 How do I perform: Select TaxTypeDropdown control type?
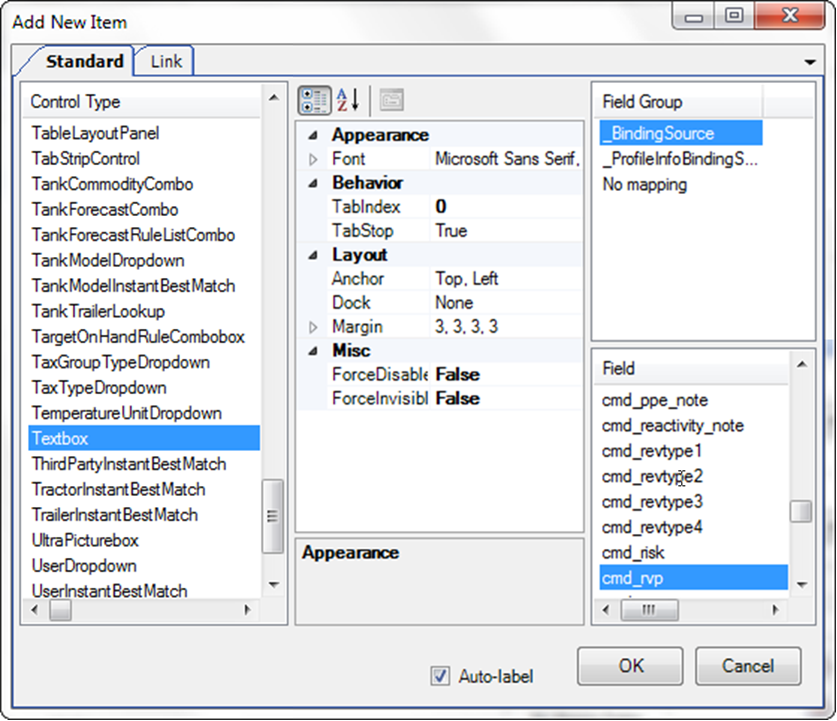point(99,387)
